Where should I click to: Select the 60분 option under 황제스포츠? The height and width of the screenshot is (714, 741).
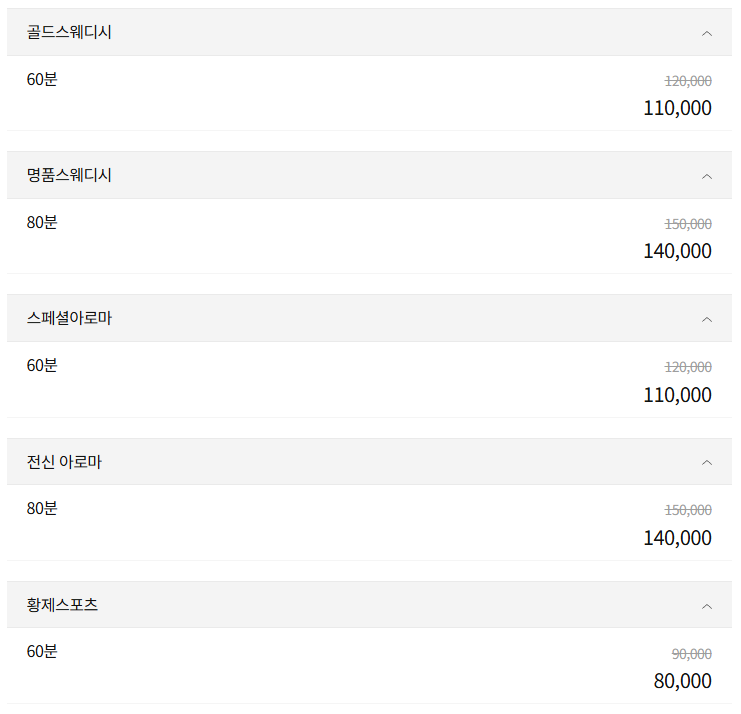point(42,651)
